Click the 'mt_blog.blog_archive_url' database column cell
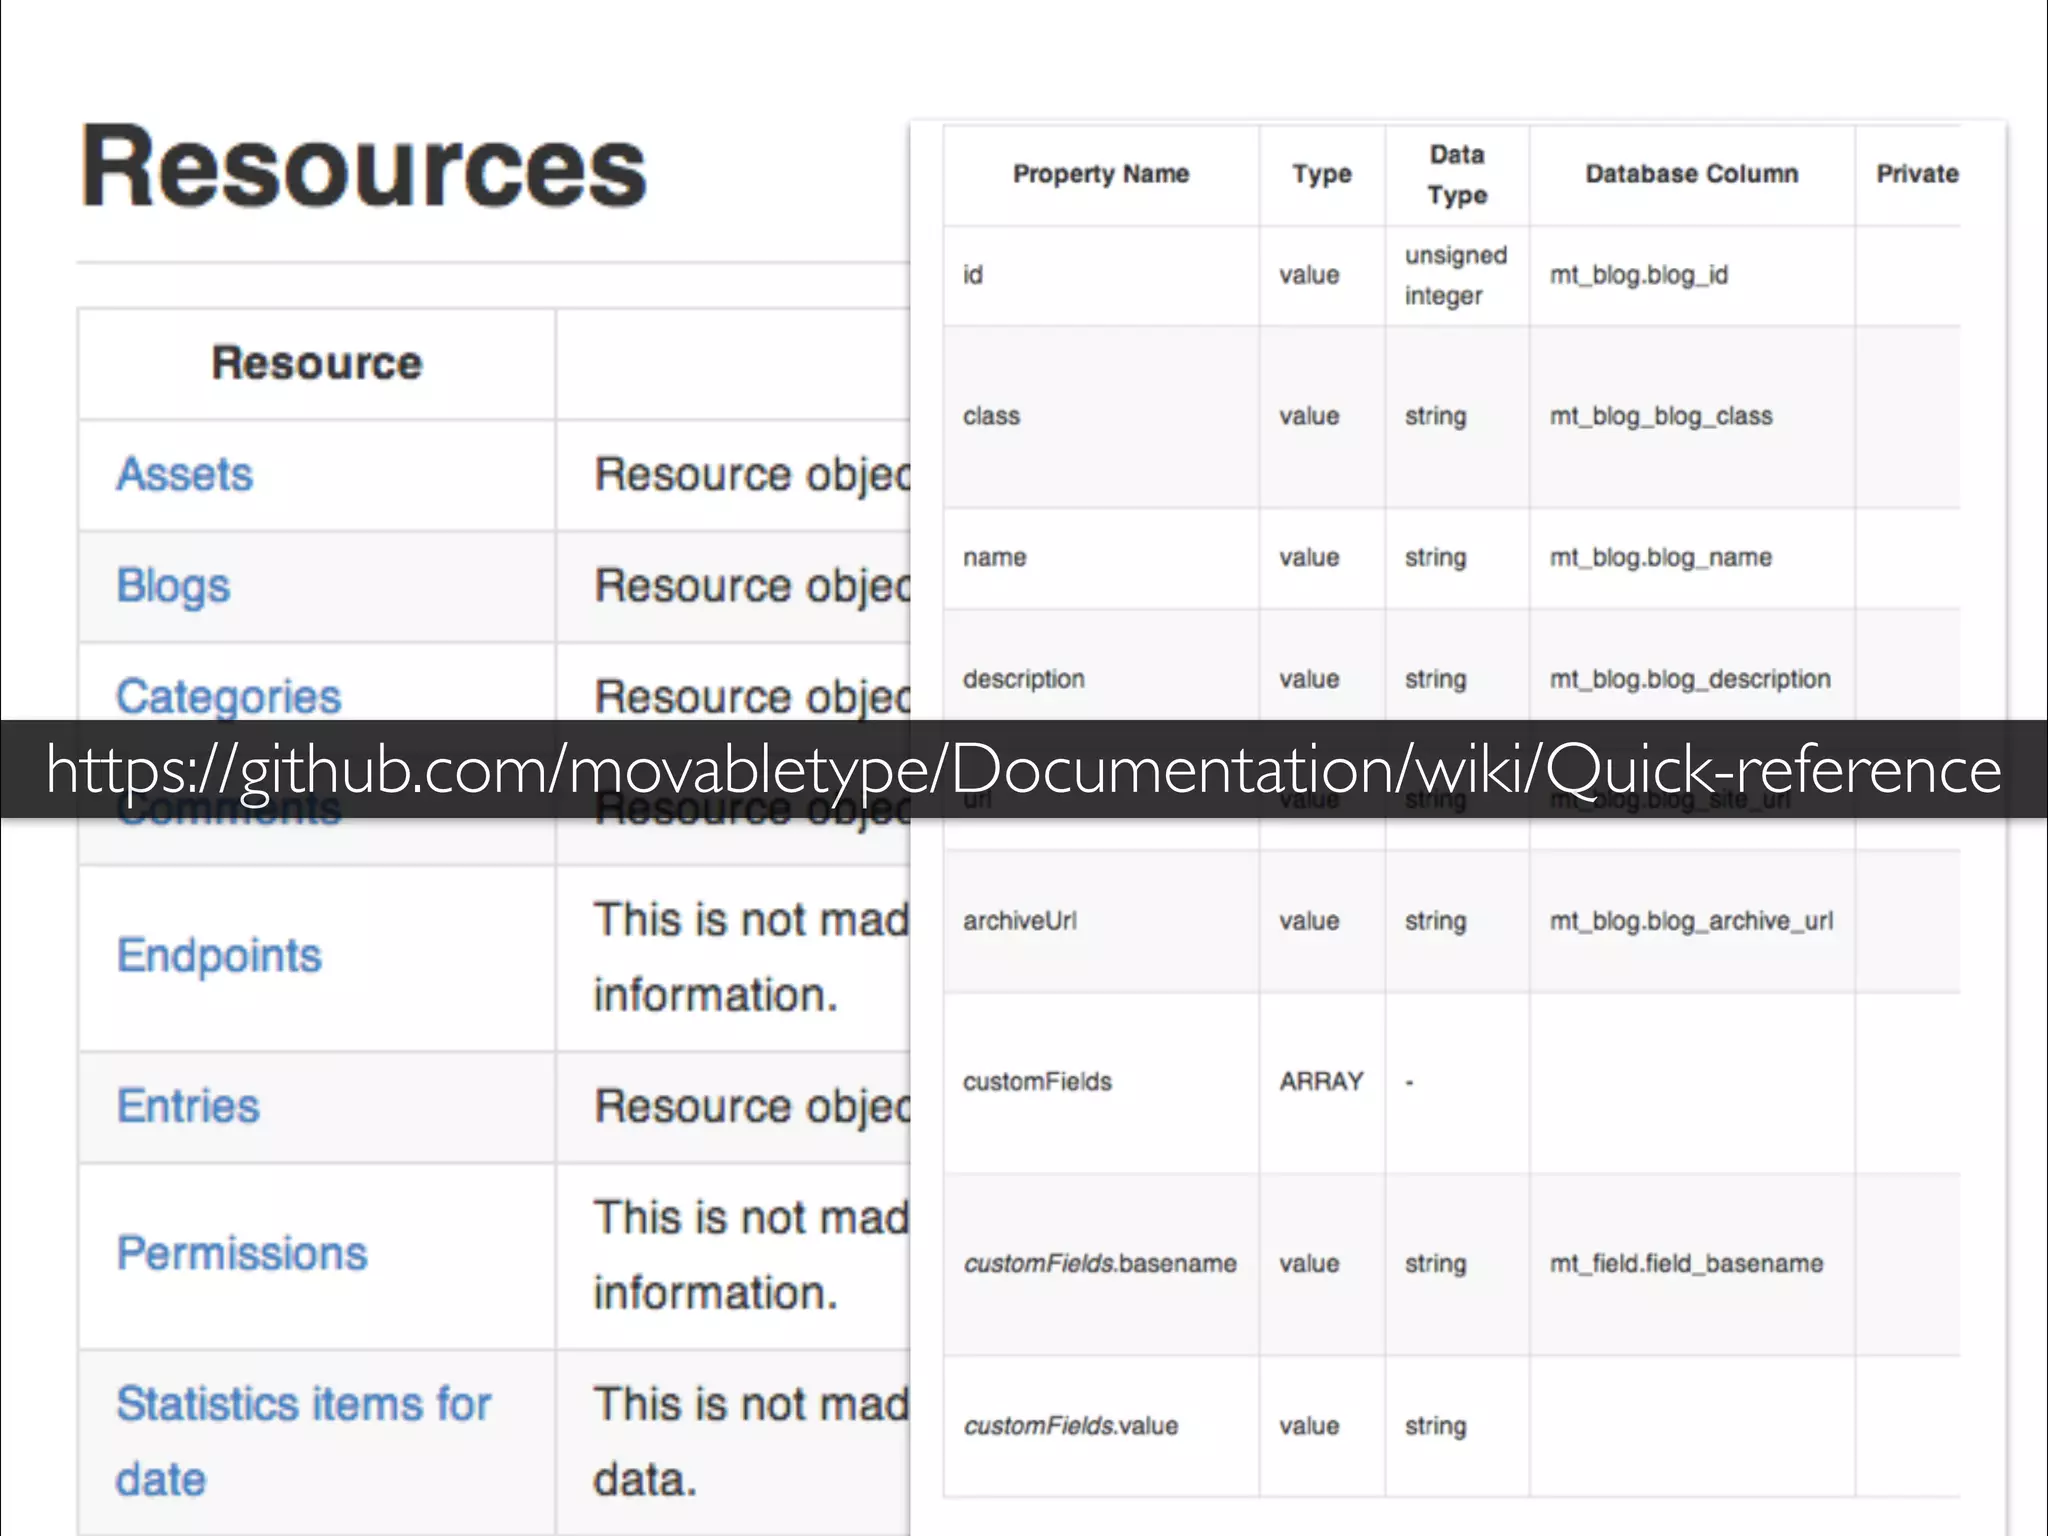 (1692, 921)
